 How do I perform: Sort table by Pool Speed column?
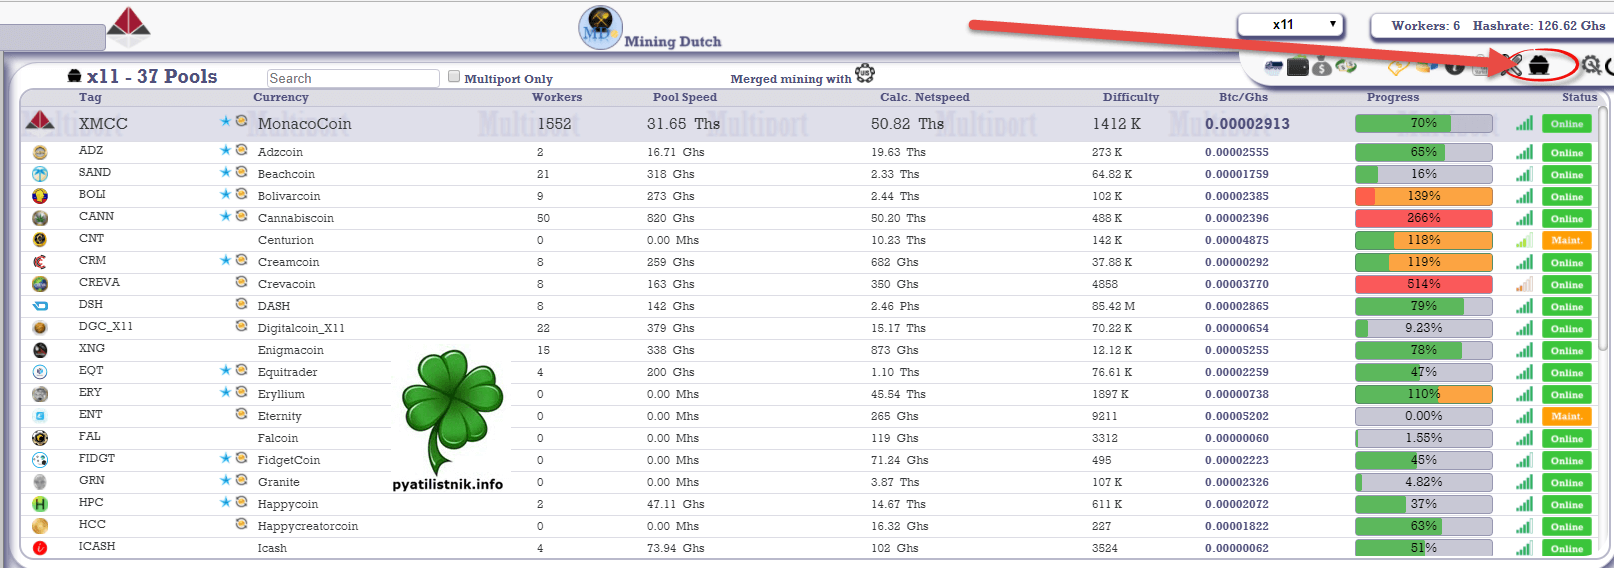click(x=685, y=97)
